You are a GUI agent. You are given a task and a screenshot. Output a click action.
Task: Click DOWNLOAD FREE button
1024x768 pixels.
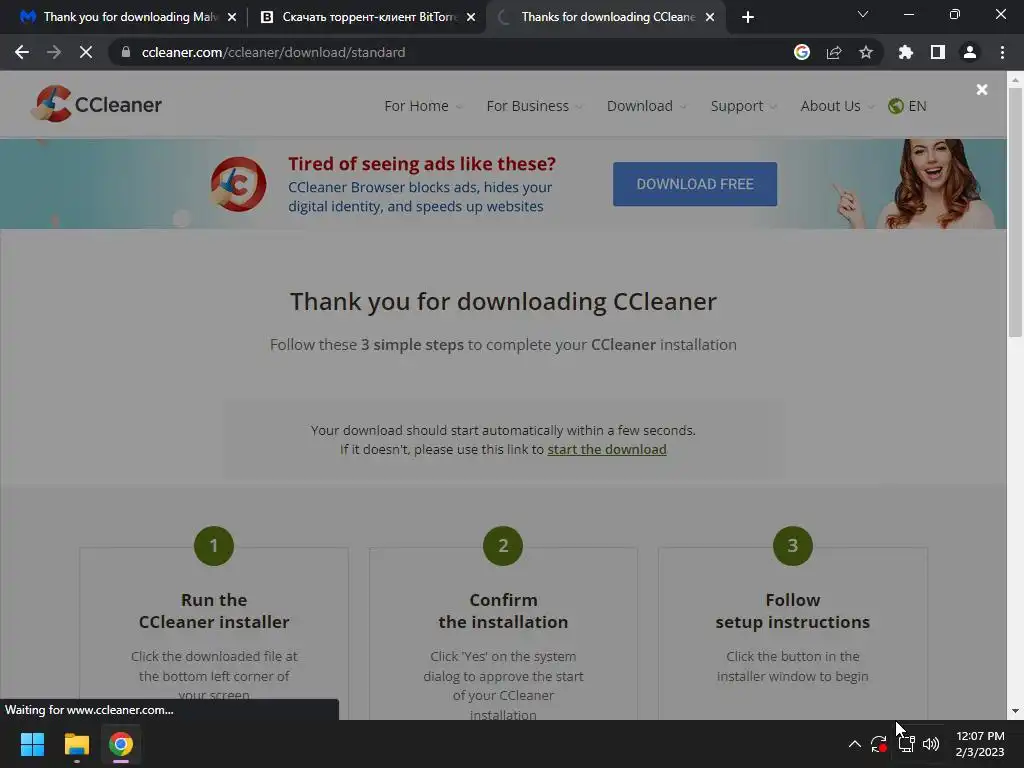pos(695,184)
